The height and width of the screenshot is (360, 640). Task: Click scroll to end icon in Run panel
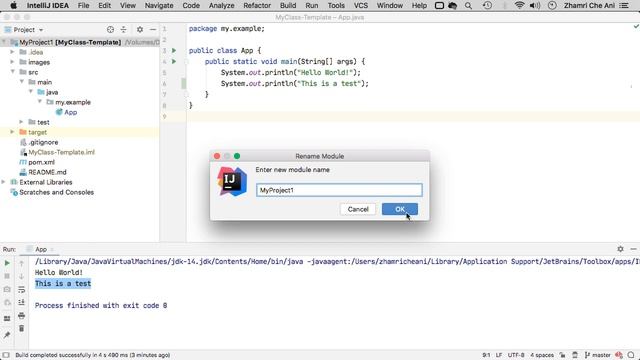tap(21, 302)
